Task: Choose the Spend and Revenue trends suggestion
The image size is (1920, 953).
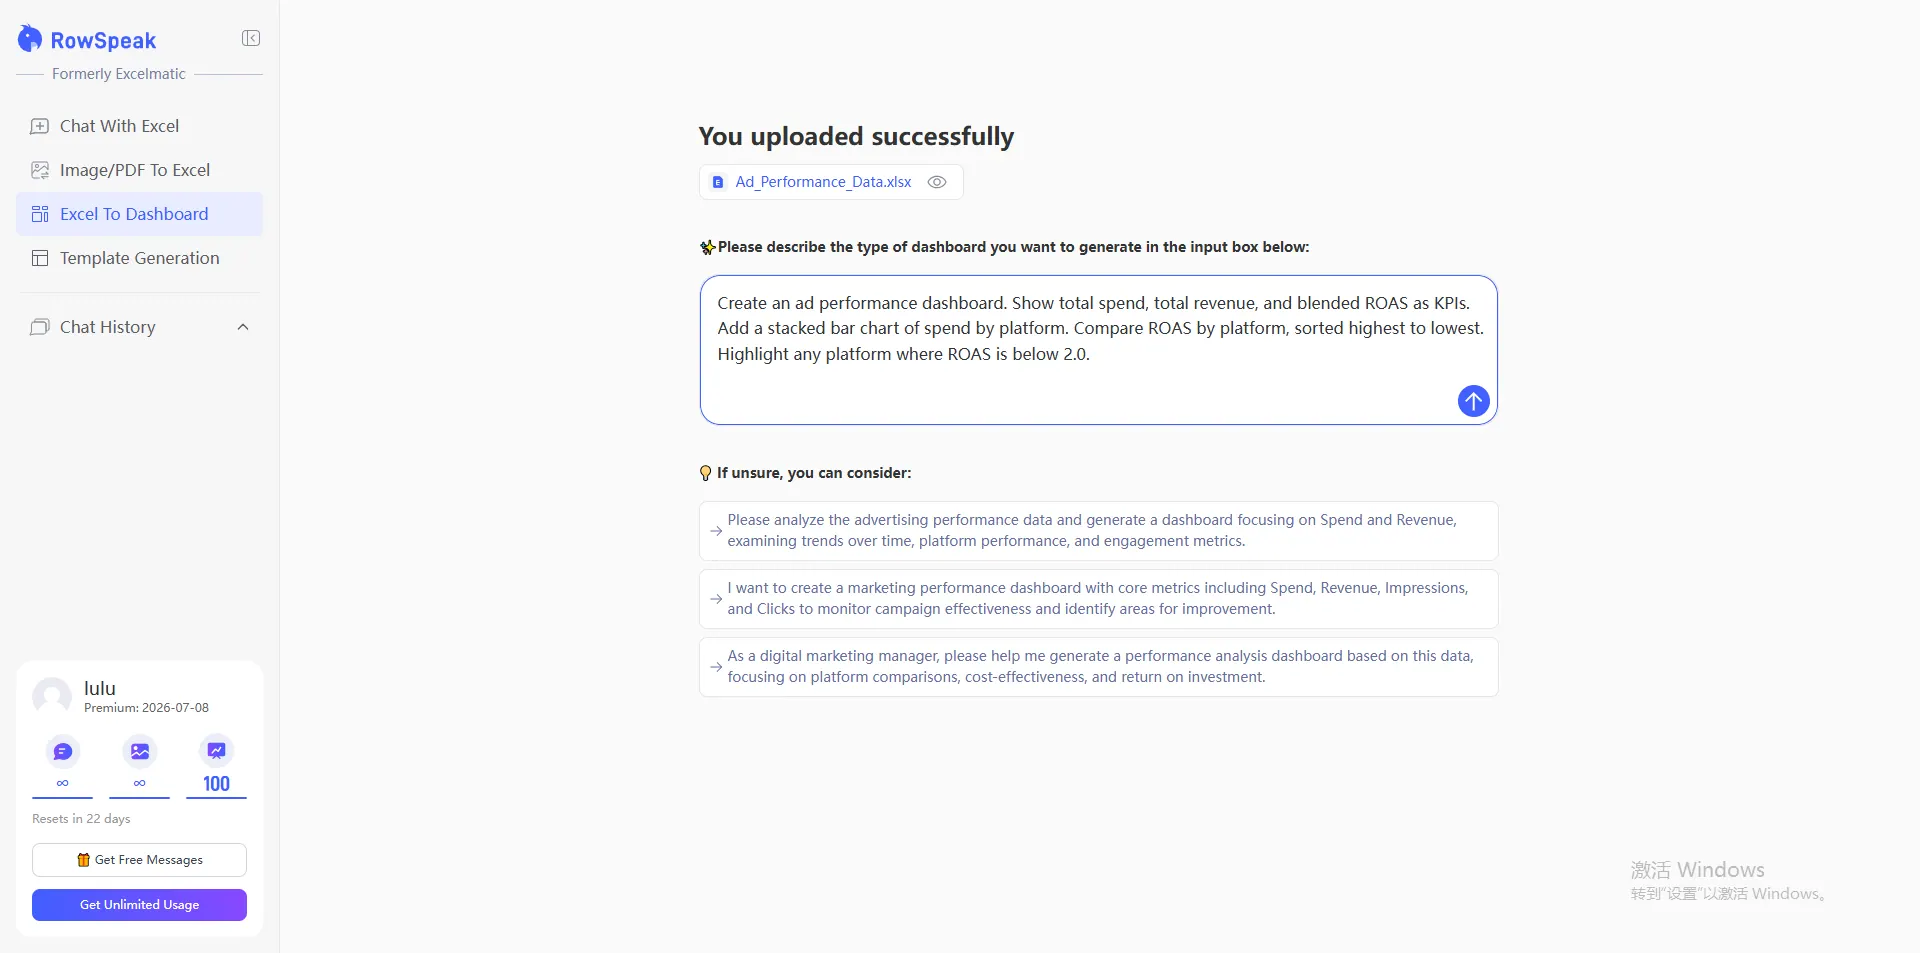Action: pyautogui.click(x=1098, y=531)
